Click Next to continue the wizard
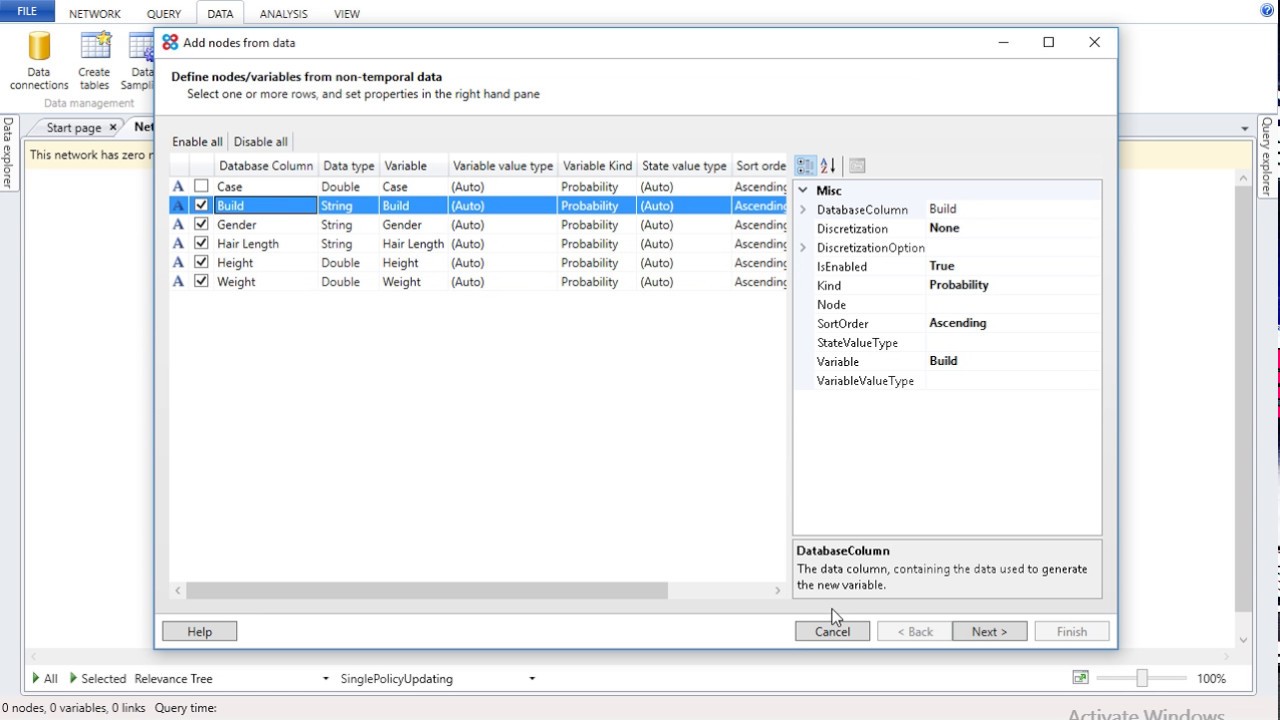This screenshot has width=1280, height=720. pos(990,632)
